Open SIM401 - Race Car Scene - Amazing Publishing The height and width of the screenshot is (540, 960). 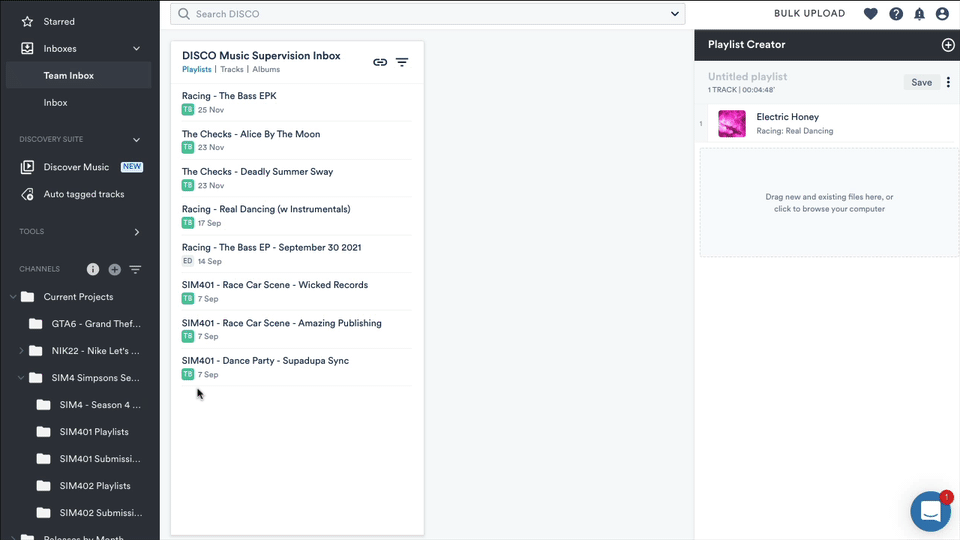coord(282,323)
